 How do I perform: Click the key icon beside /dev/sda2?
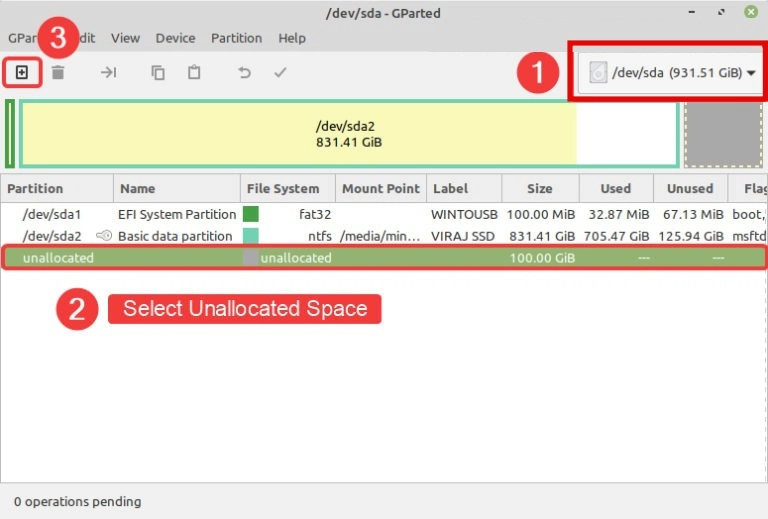103,236
